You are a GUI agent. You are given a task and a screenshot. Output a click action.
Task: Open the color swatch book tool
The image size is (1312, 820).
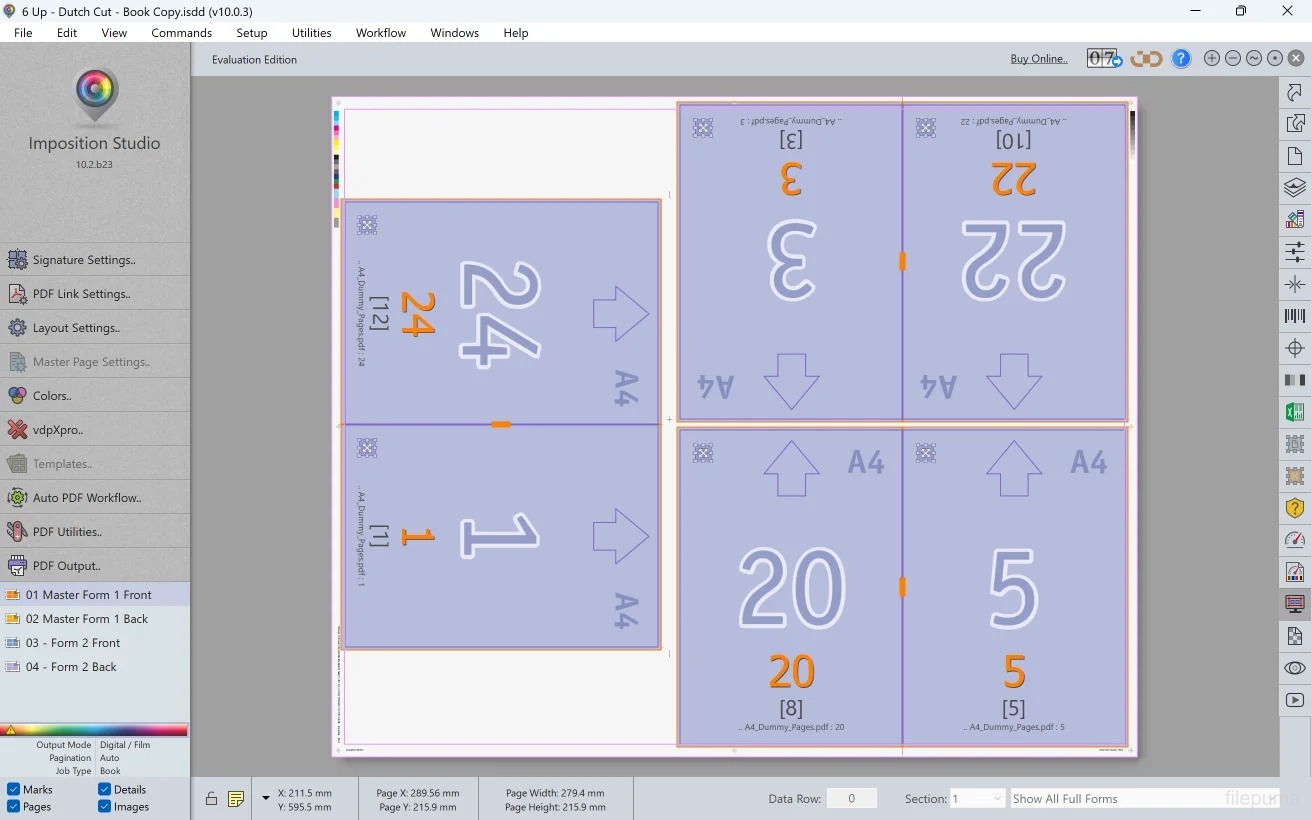click(1295, 219)
